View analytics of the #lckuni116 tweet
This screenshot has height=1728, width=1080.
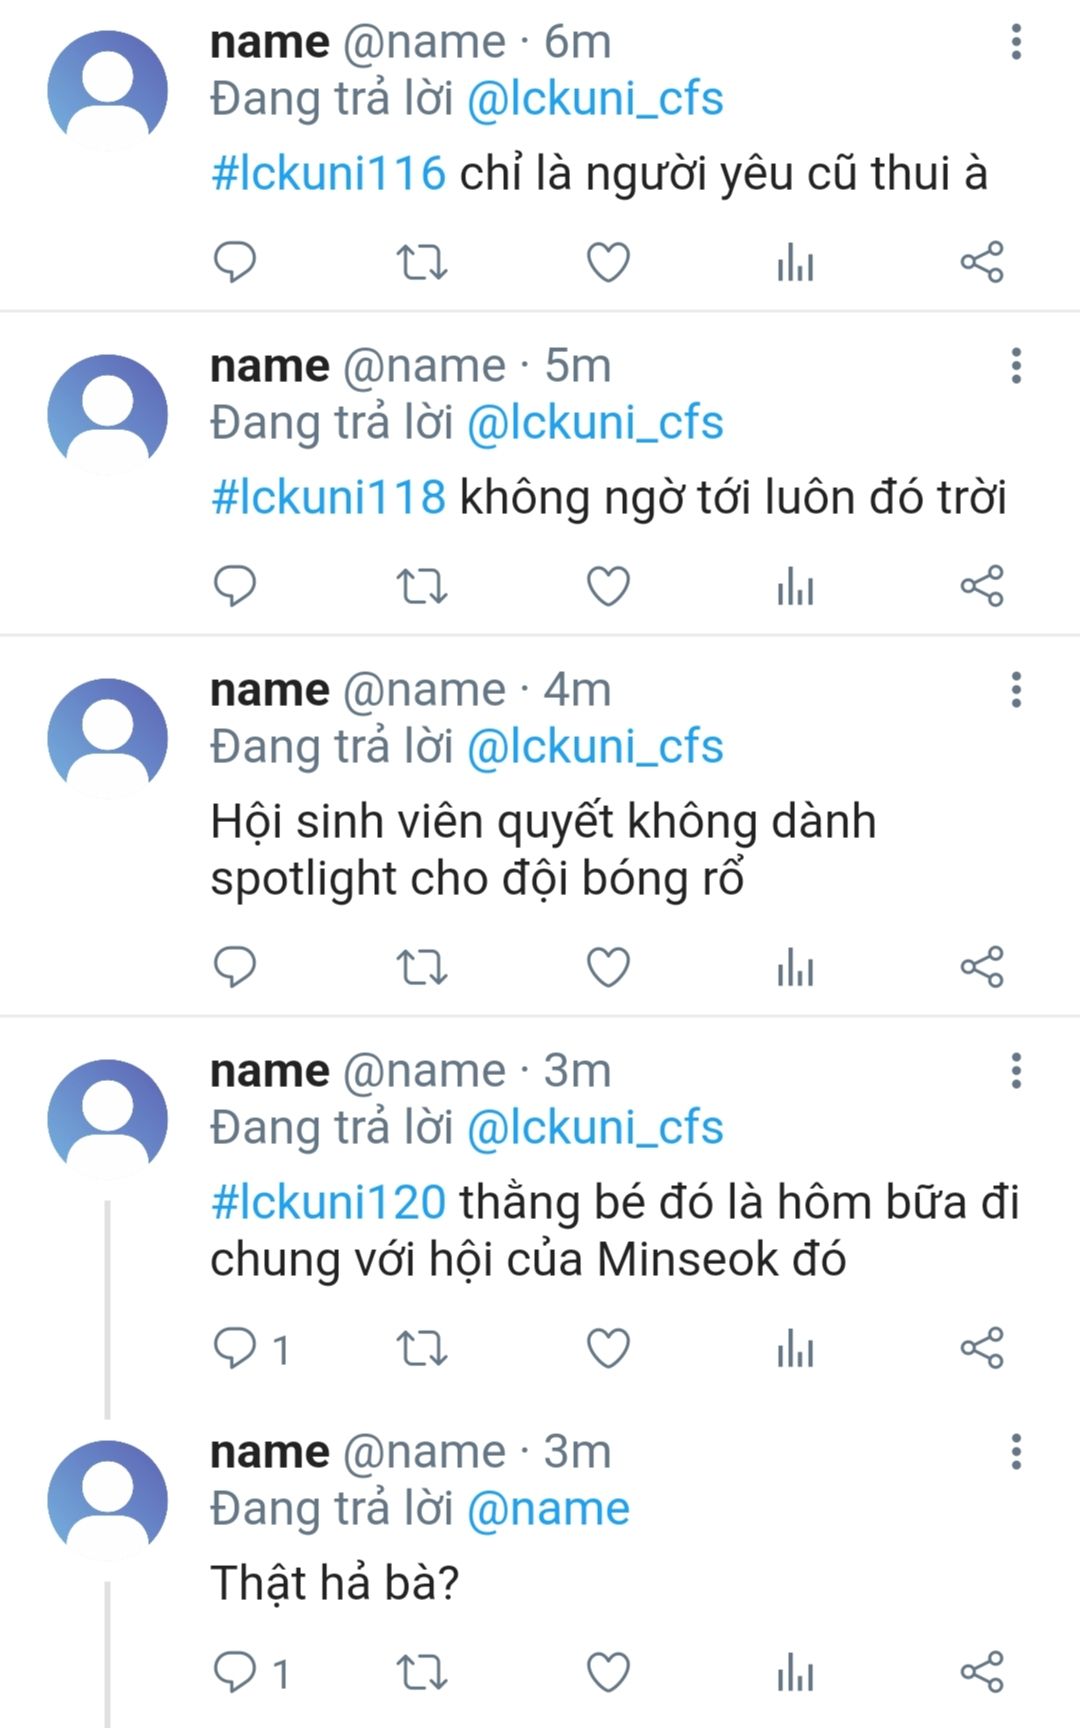[795, 262]
